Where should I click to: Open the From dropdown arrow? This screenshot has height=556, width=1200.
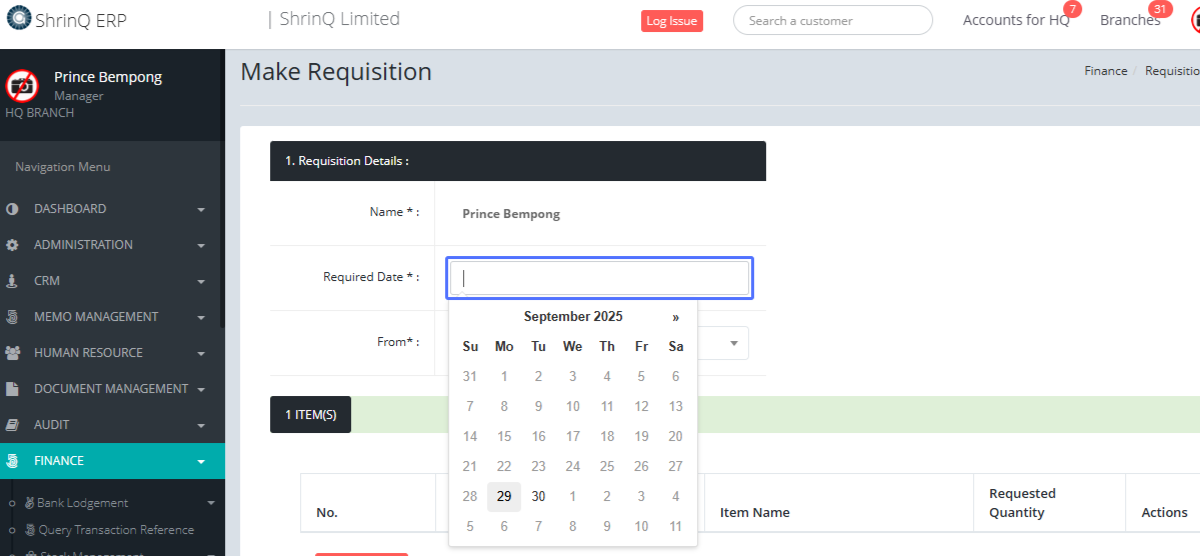[x=733, y=343]
